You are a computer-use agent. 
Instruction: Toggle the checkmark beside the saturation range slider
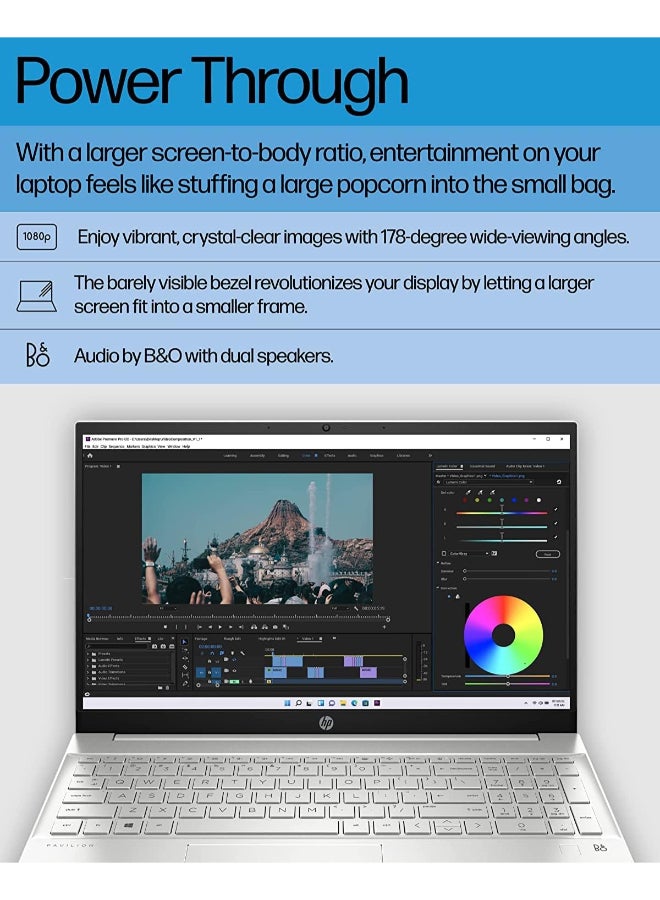556,523
